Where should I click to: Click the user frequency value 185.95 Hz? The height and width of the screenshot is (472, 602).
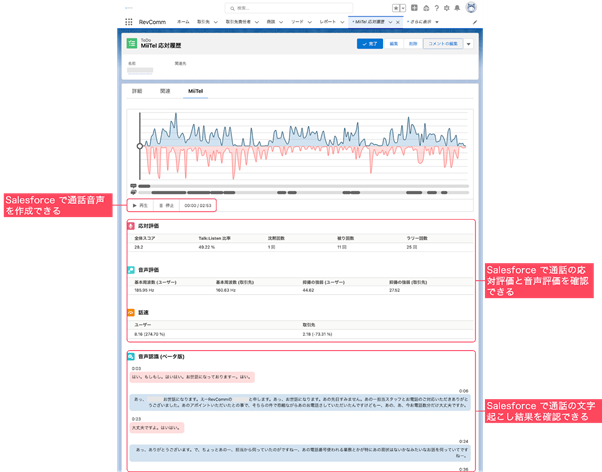144,290
